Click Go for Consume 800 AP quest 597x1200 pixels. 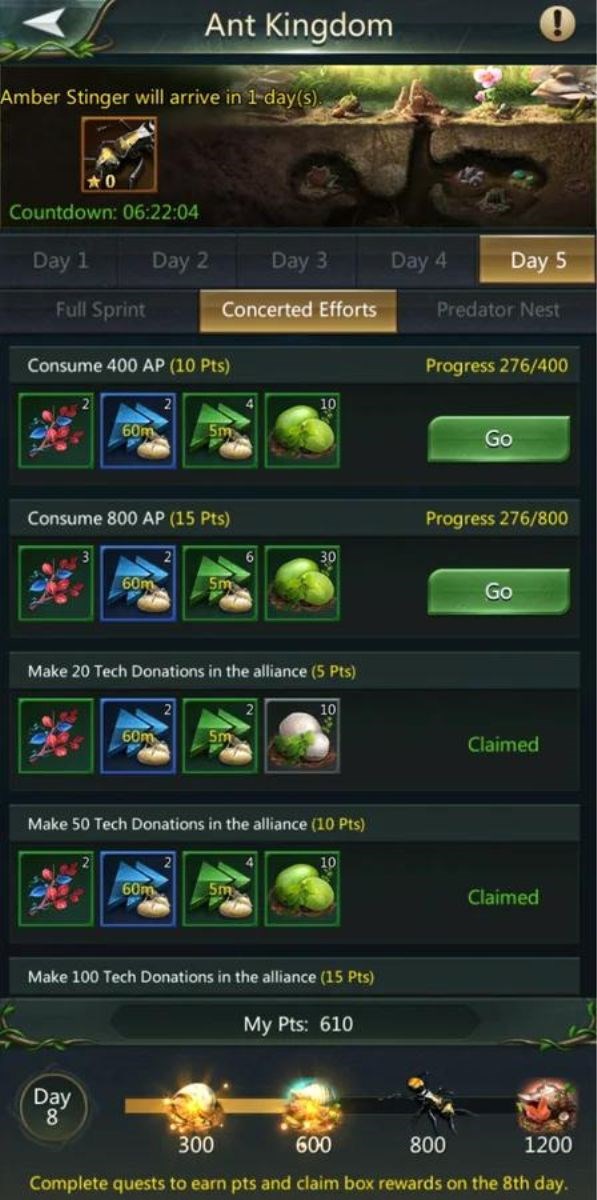coord(498,592)
